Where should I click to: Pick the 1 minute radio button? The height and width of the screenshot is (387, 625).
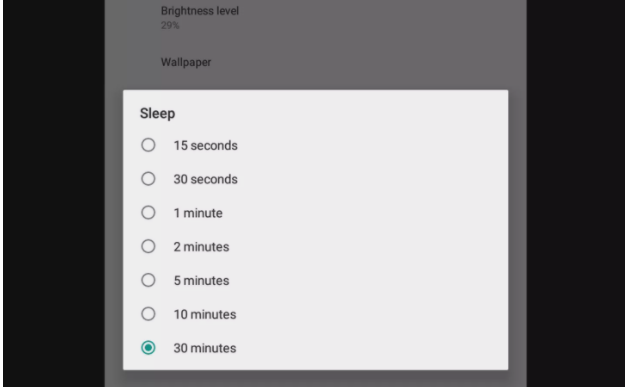coord(148,212)
